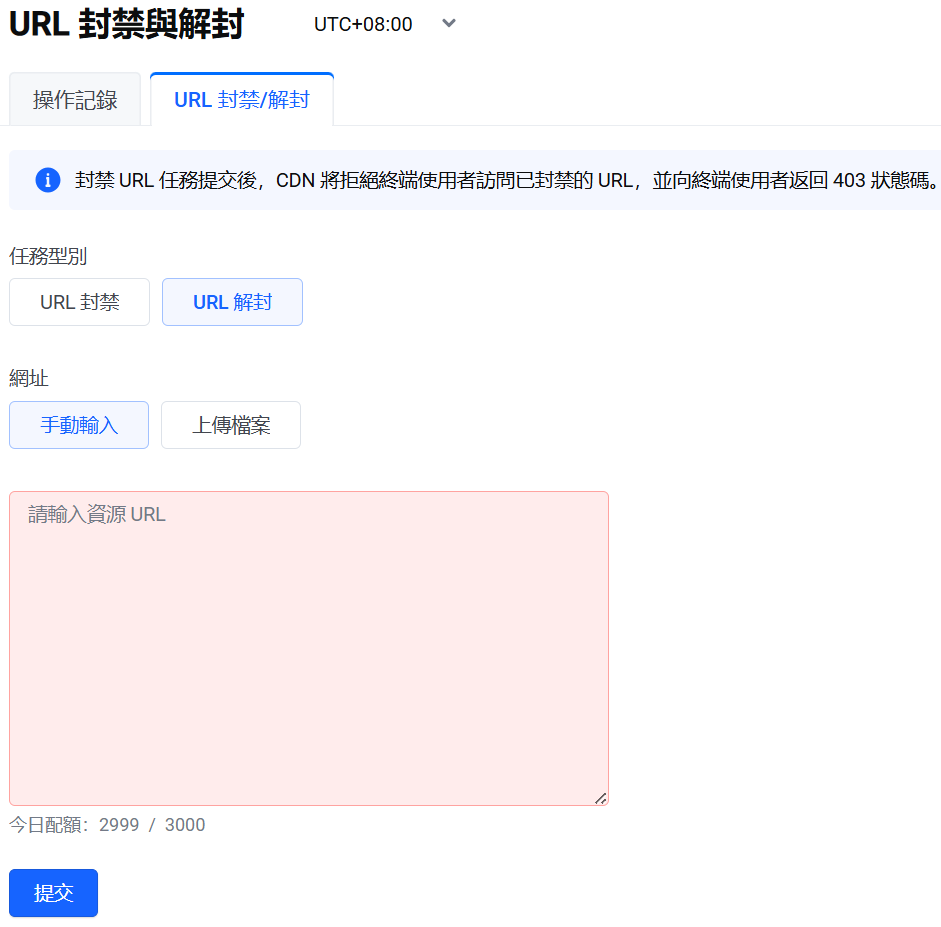Switch to the 操作記錄 tab
The image size is (941, 927).
pyautogui.click(x=75, y=100)
